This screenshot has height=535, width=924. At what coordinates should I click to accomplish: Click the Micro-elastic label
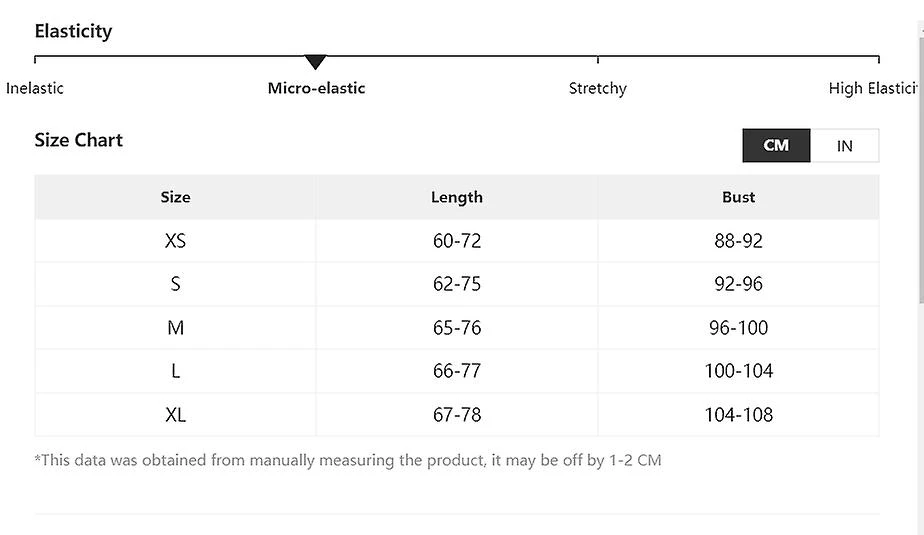point(316,88)
